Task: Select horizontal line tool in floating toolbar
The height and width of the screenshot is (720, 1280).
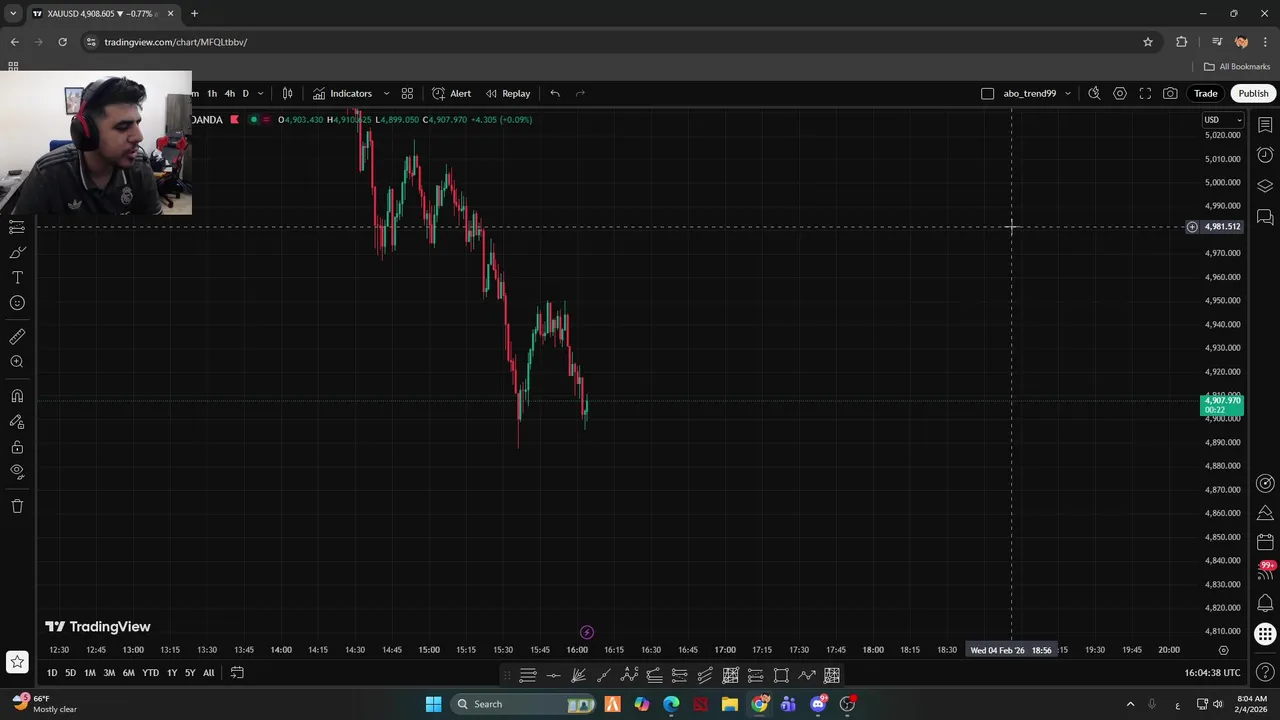Action: (x=553, y=676)
